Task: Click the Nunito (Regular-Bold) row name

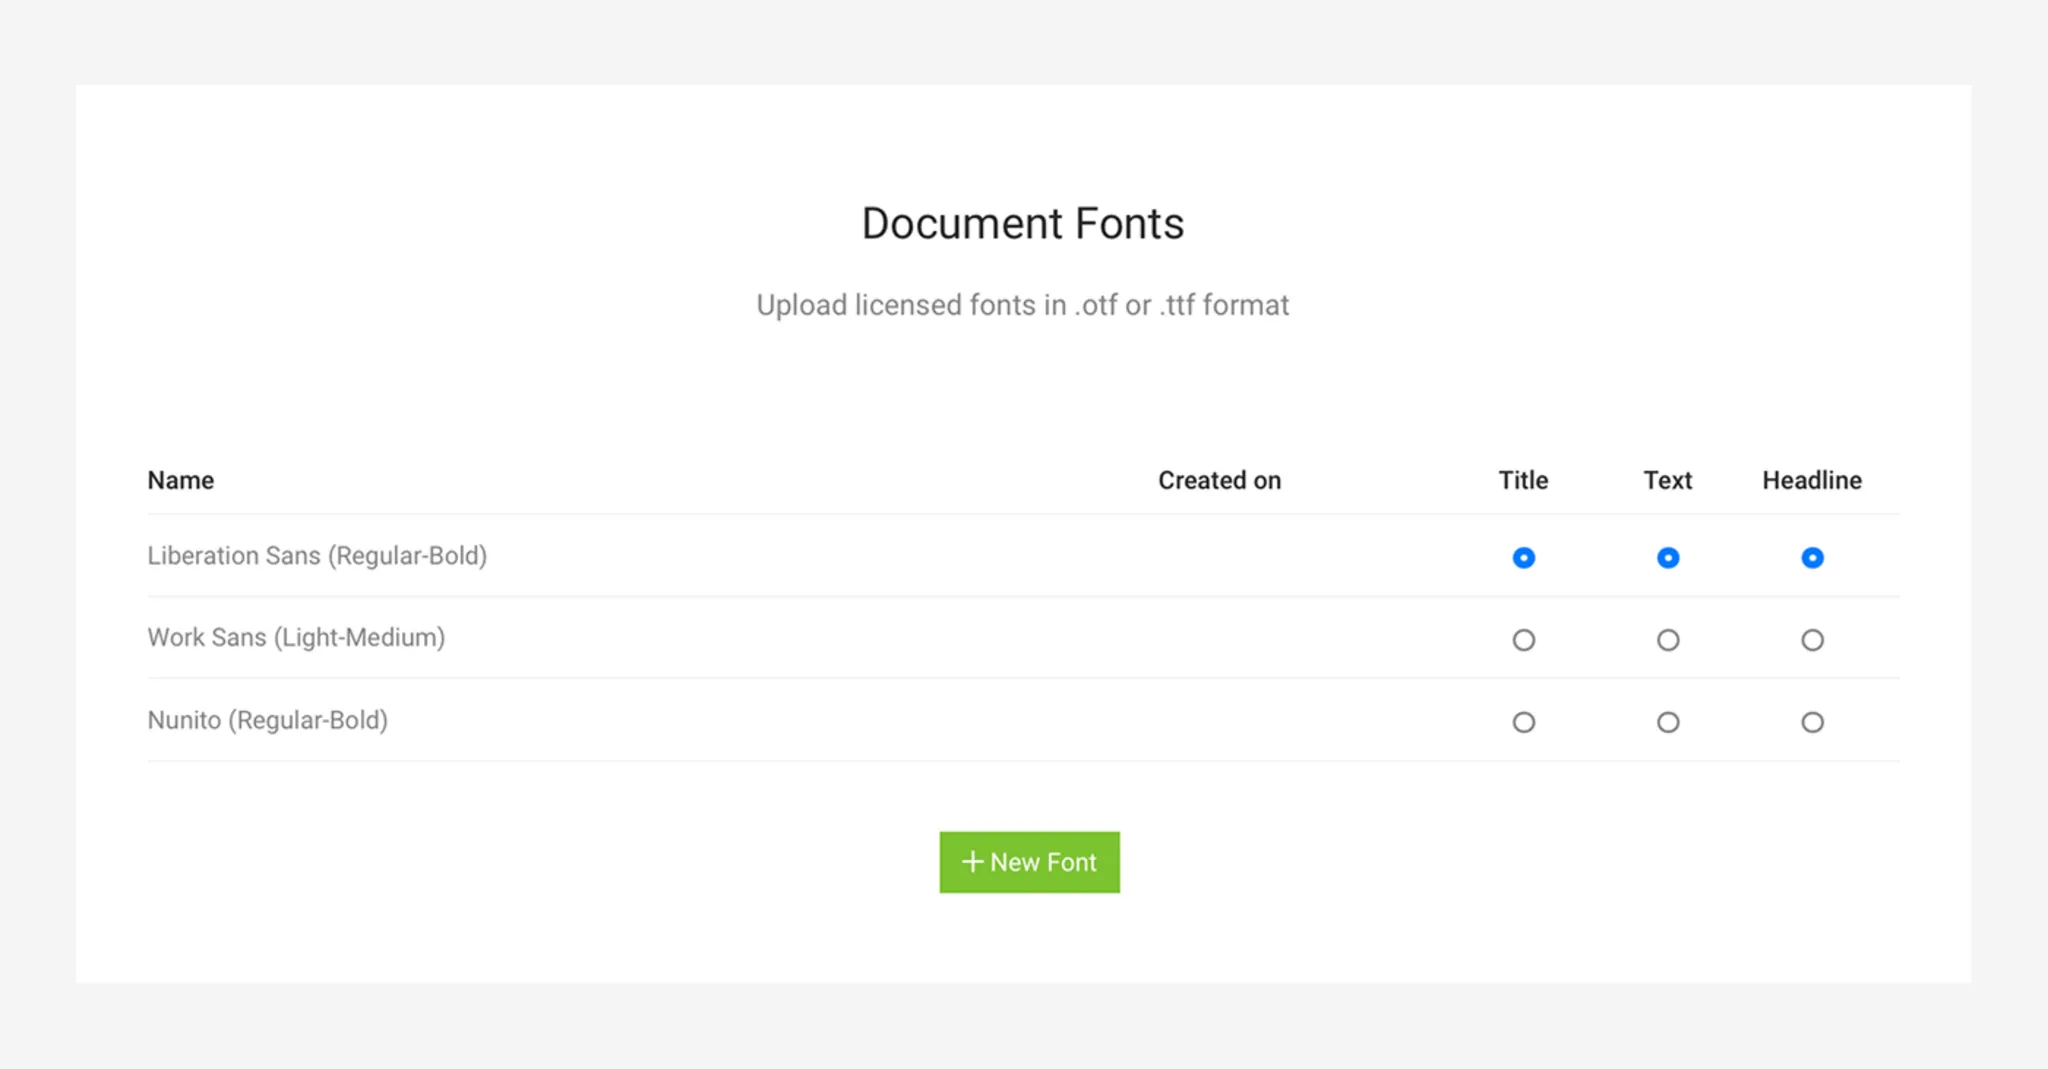Action: click(267, 720)
